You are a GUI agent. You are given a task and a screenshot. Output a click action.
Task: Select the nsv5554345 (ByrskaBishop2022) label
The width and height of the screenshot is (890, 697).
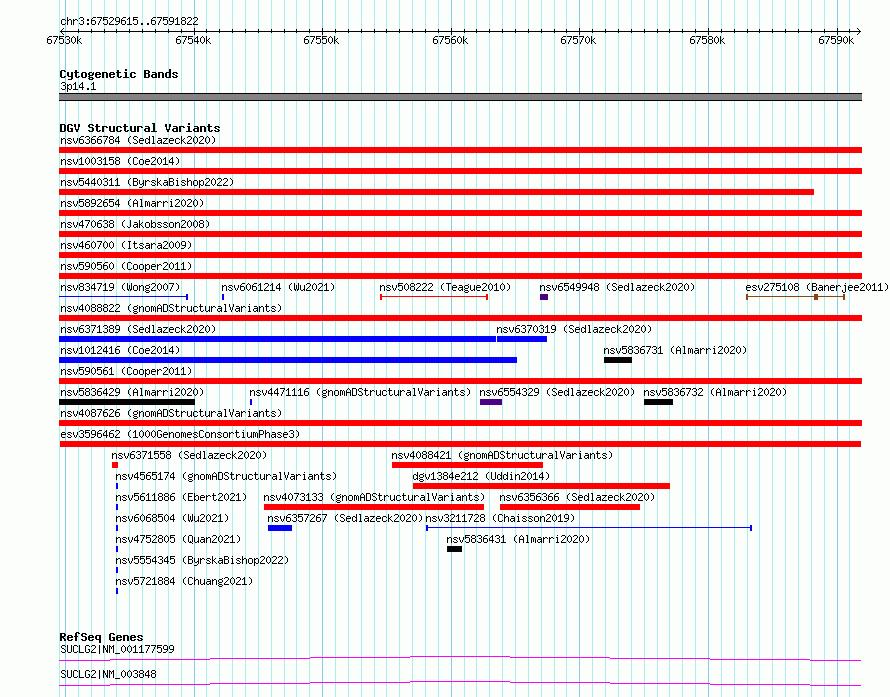[202, 560]
